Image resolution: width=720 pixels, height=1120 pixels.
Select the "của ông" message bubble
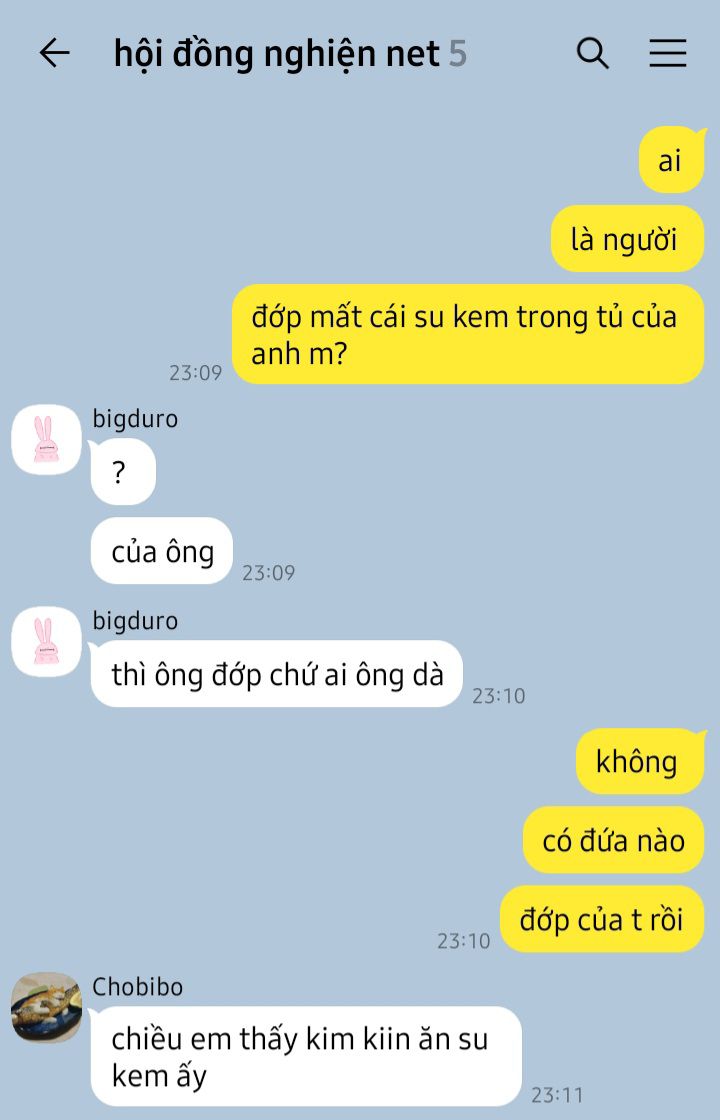tap(162, 551)
